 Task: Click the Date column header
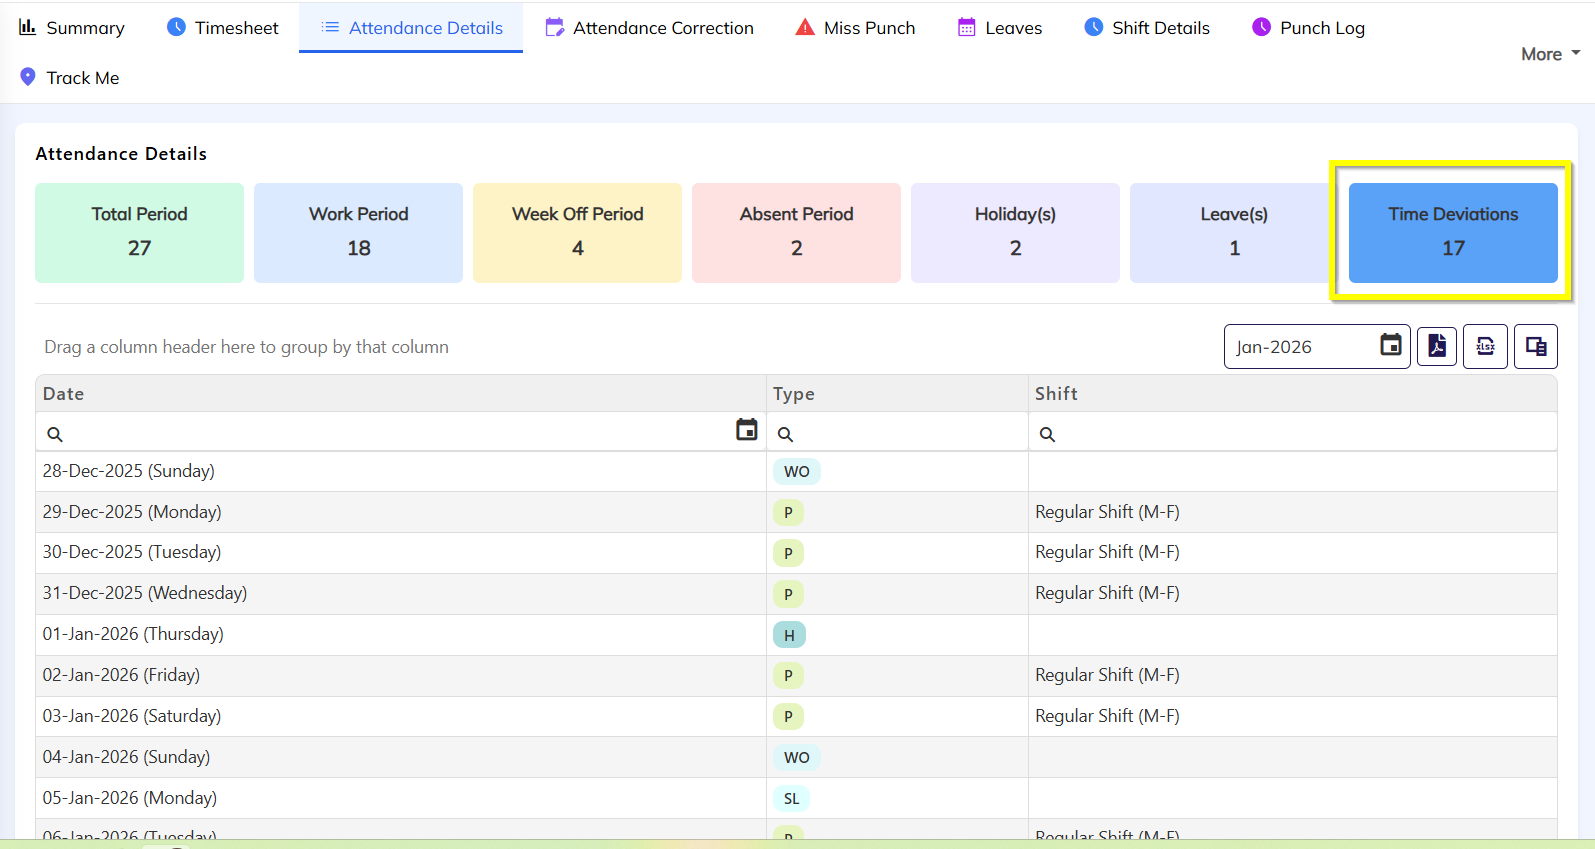pos(401,394)
